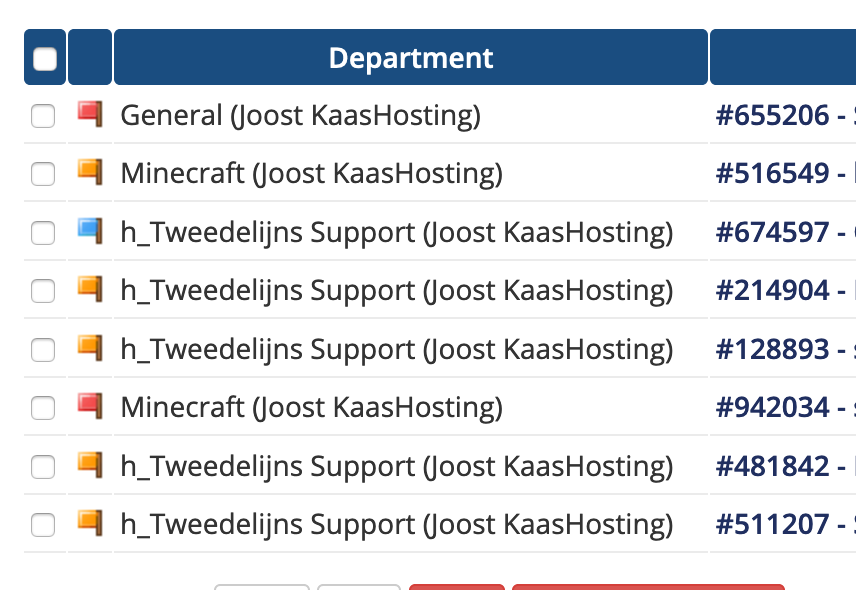Open ticket #516549 link
Viewport: 856px width, 590px height.
click(773, 174)
